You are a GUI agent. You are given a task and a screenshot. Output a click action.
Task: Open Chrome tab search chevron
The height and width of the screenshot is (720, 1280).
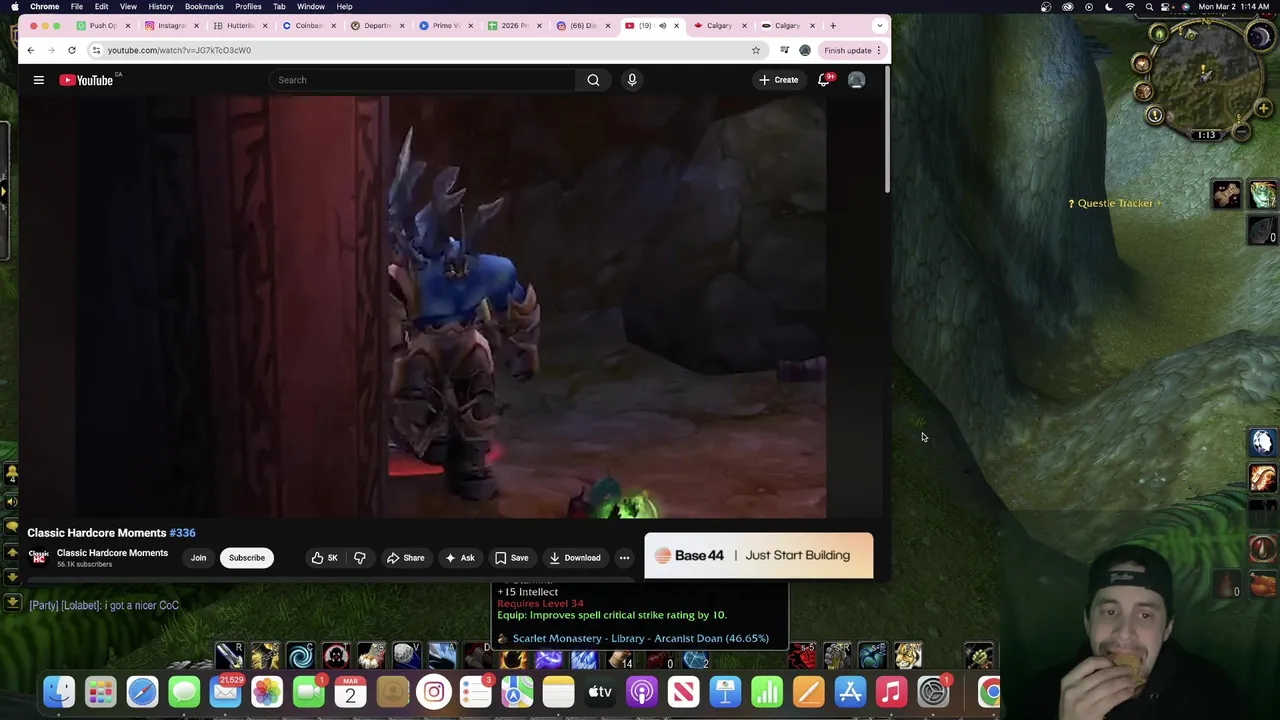(879, 26)
